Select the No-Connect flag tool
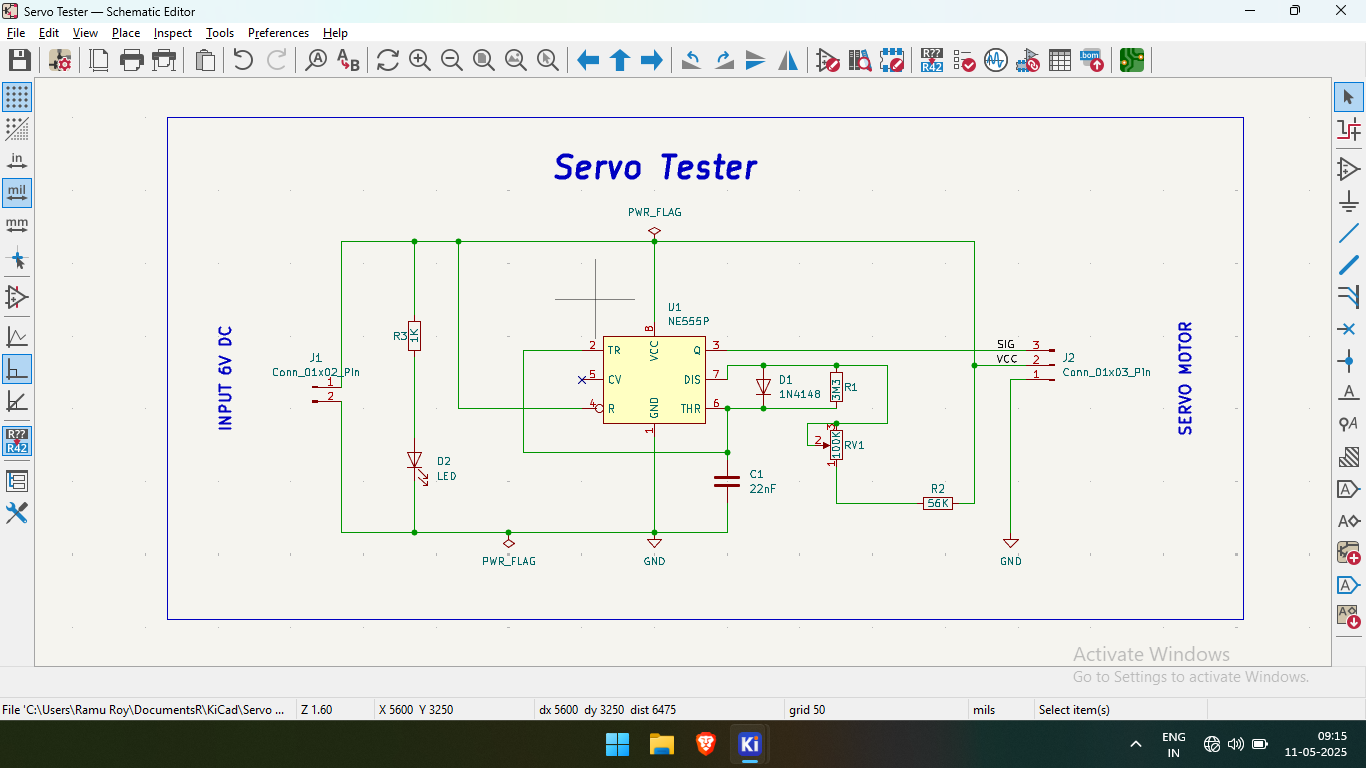The image size is (1366, 768). [1349, 329]
